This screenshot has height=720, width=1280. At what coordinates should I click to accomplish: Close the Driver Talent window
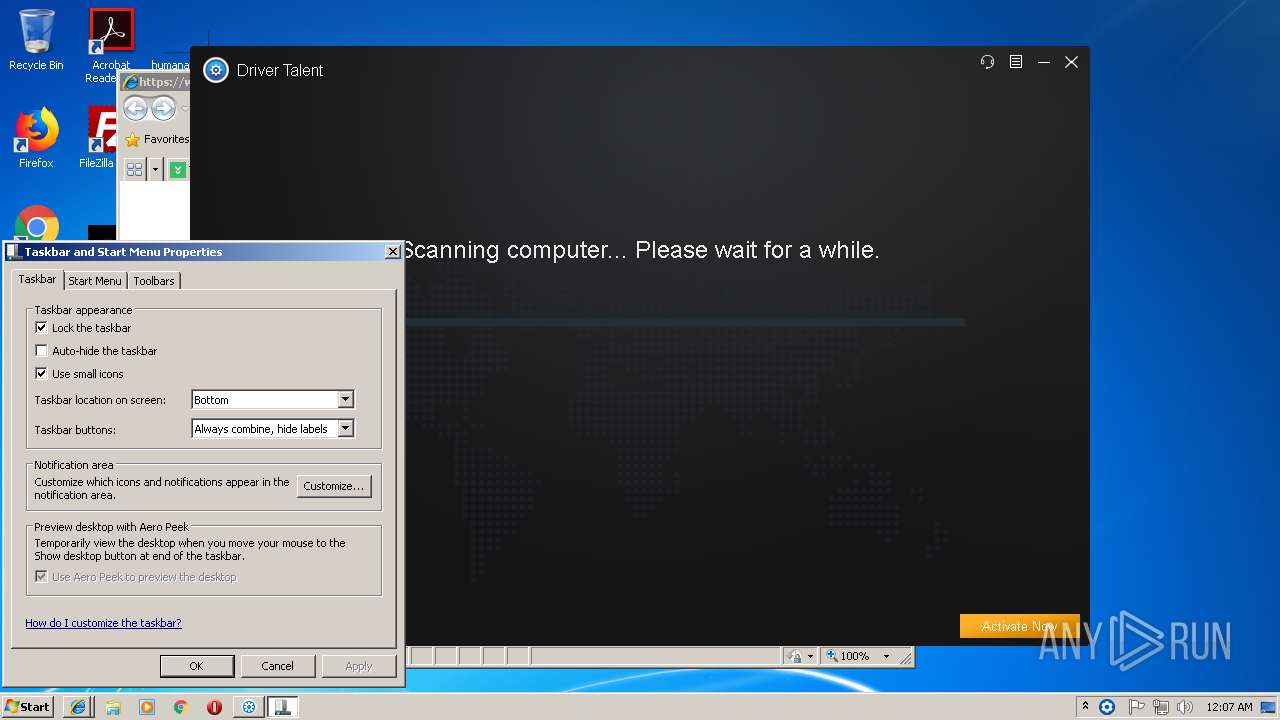[x=1071, y=62]
